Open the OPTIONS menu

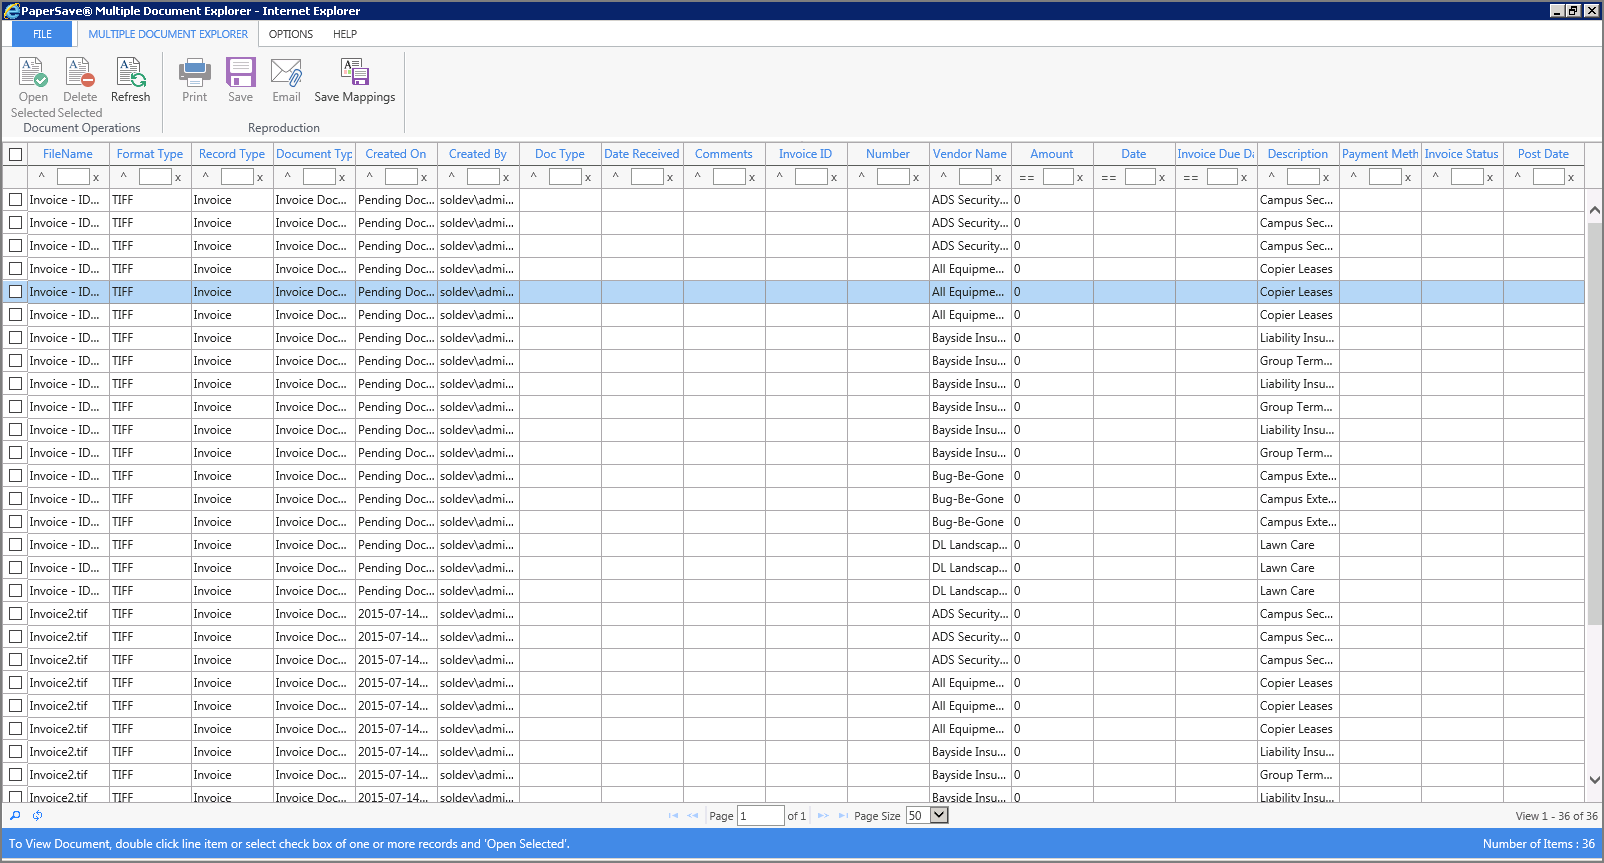291,34
